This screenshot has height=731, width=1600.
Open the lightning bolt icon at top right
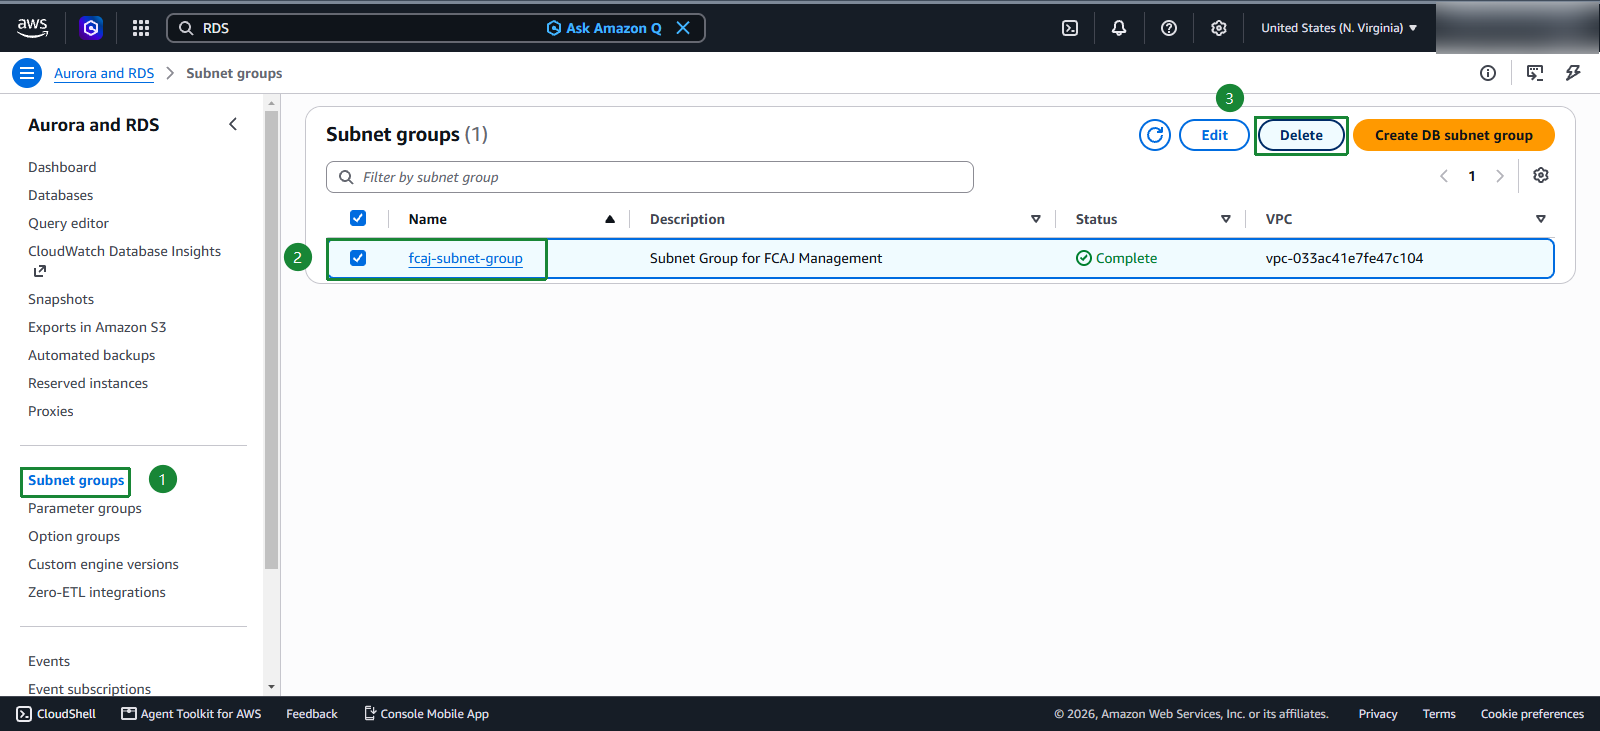1573,73
